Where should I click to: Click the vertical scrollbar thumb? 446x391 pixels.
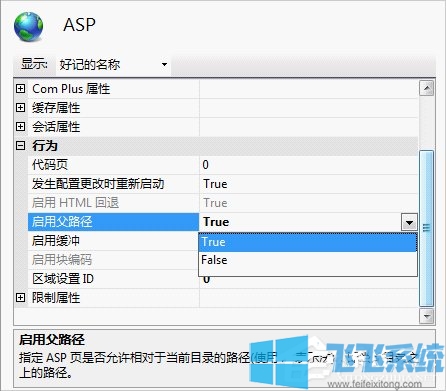[x=426, y=228]
